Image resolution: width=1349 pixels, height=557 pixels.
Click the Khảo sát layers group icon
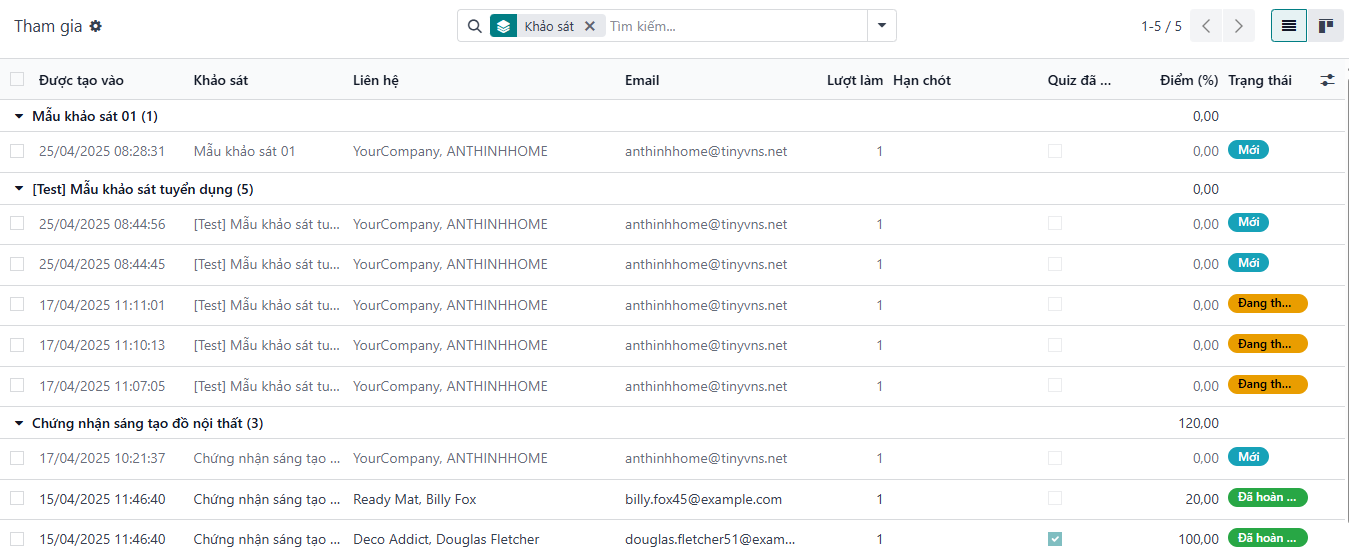[503, 26]
